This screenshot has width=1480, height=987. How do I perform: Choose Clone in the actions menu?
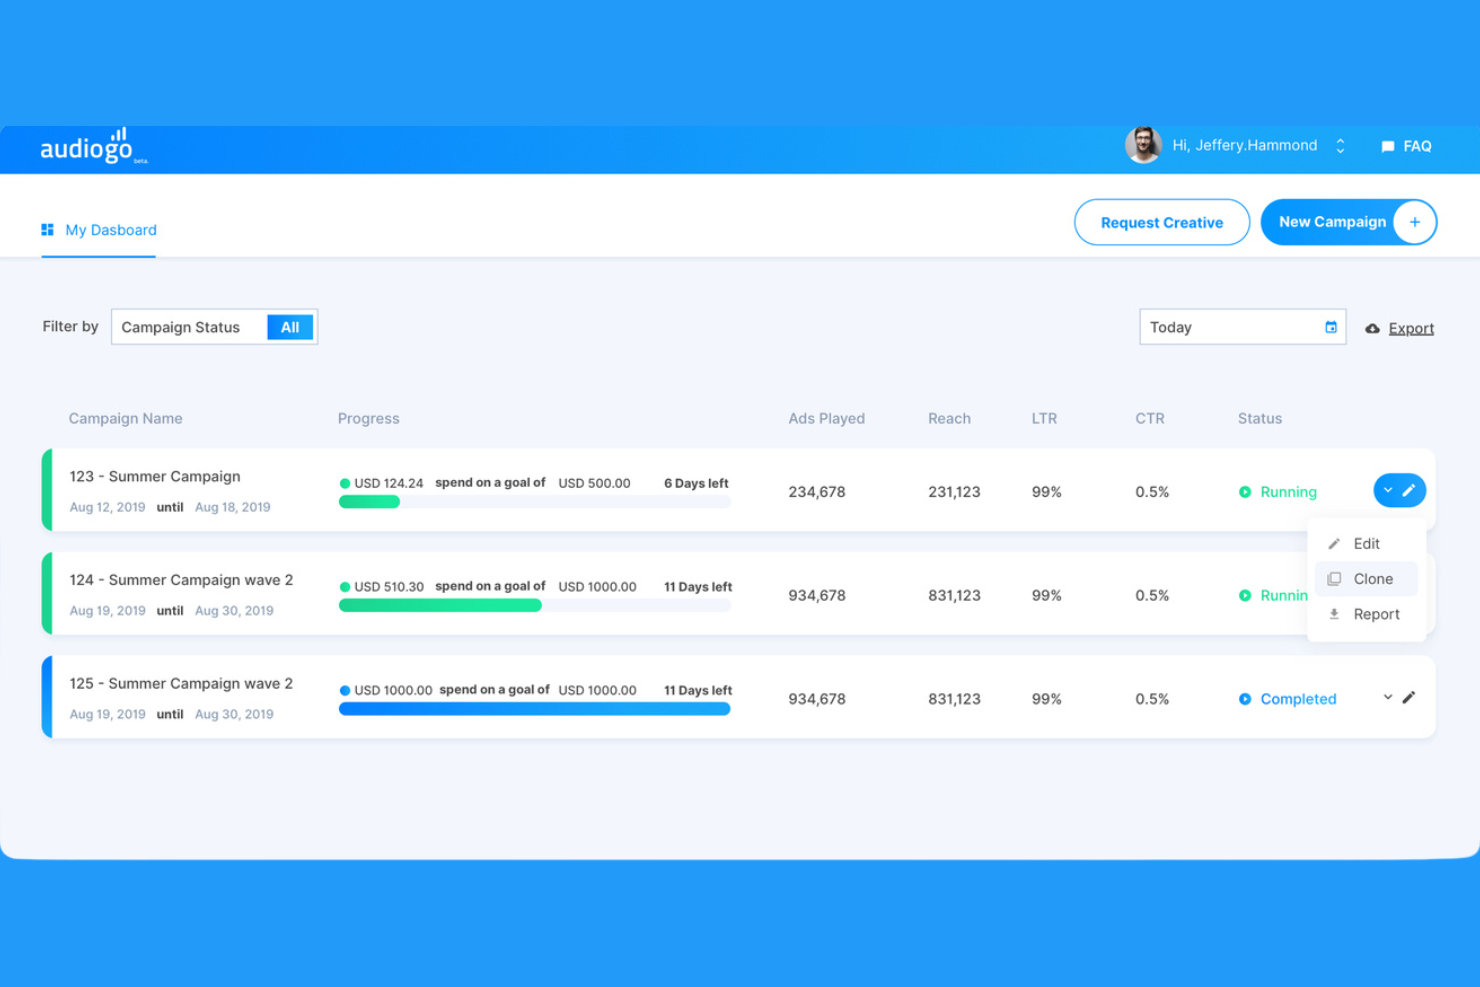pyautogui.click(x=1366, y=579)
